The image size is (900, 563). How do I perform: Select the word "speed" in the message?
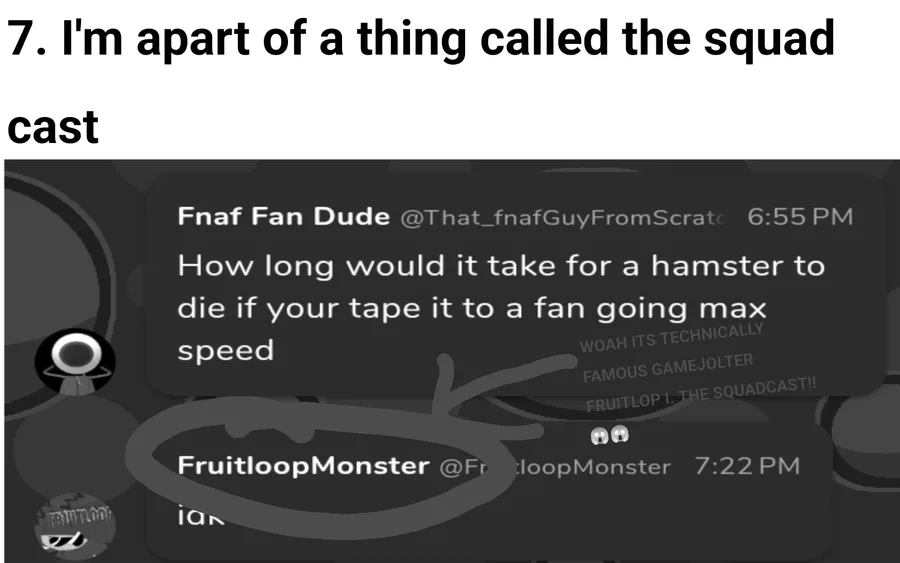(x=225, y=350)
